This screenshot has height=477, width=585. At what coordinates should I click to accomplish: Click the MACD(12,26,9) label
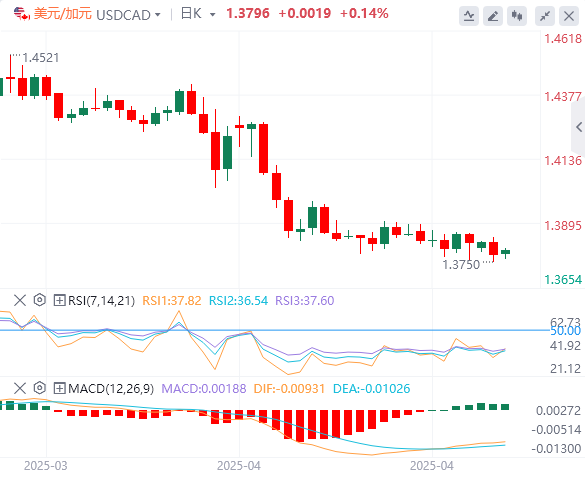click(x=111, y=389)
